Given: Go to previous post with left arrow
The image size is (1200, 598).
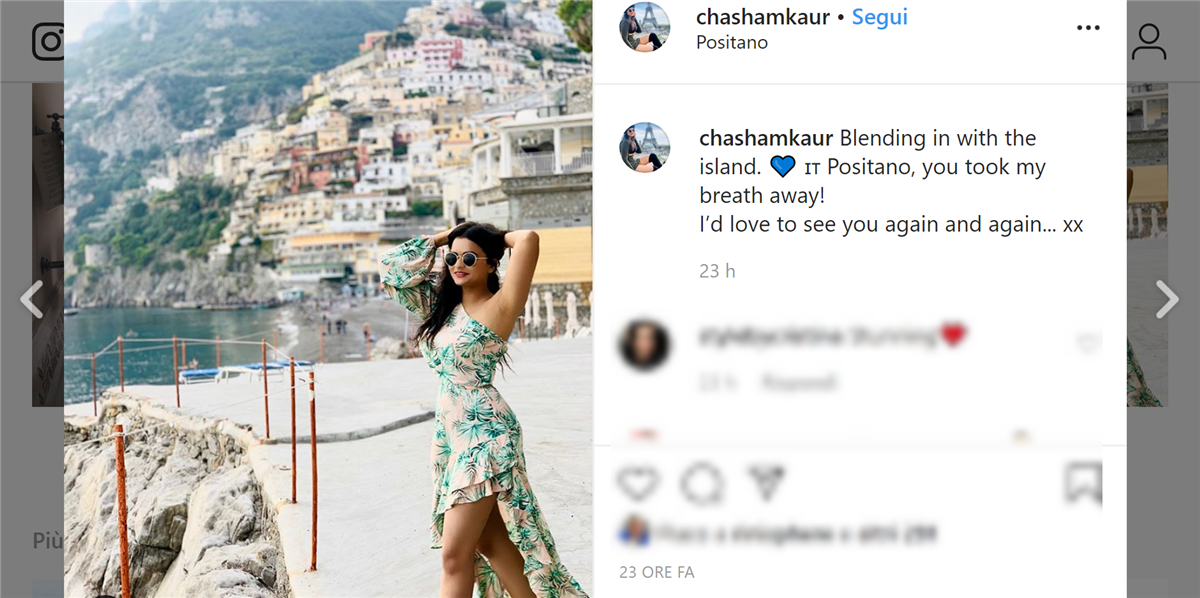Looking at the screenshot, I should click(32, 299).
